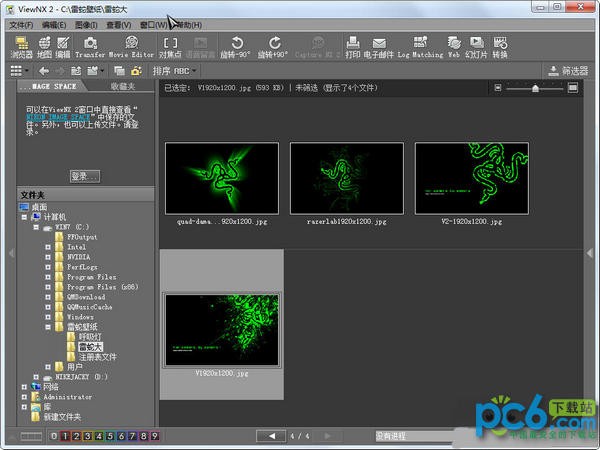Collapse the left panel arrow

12,253
